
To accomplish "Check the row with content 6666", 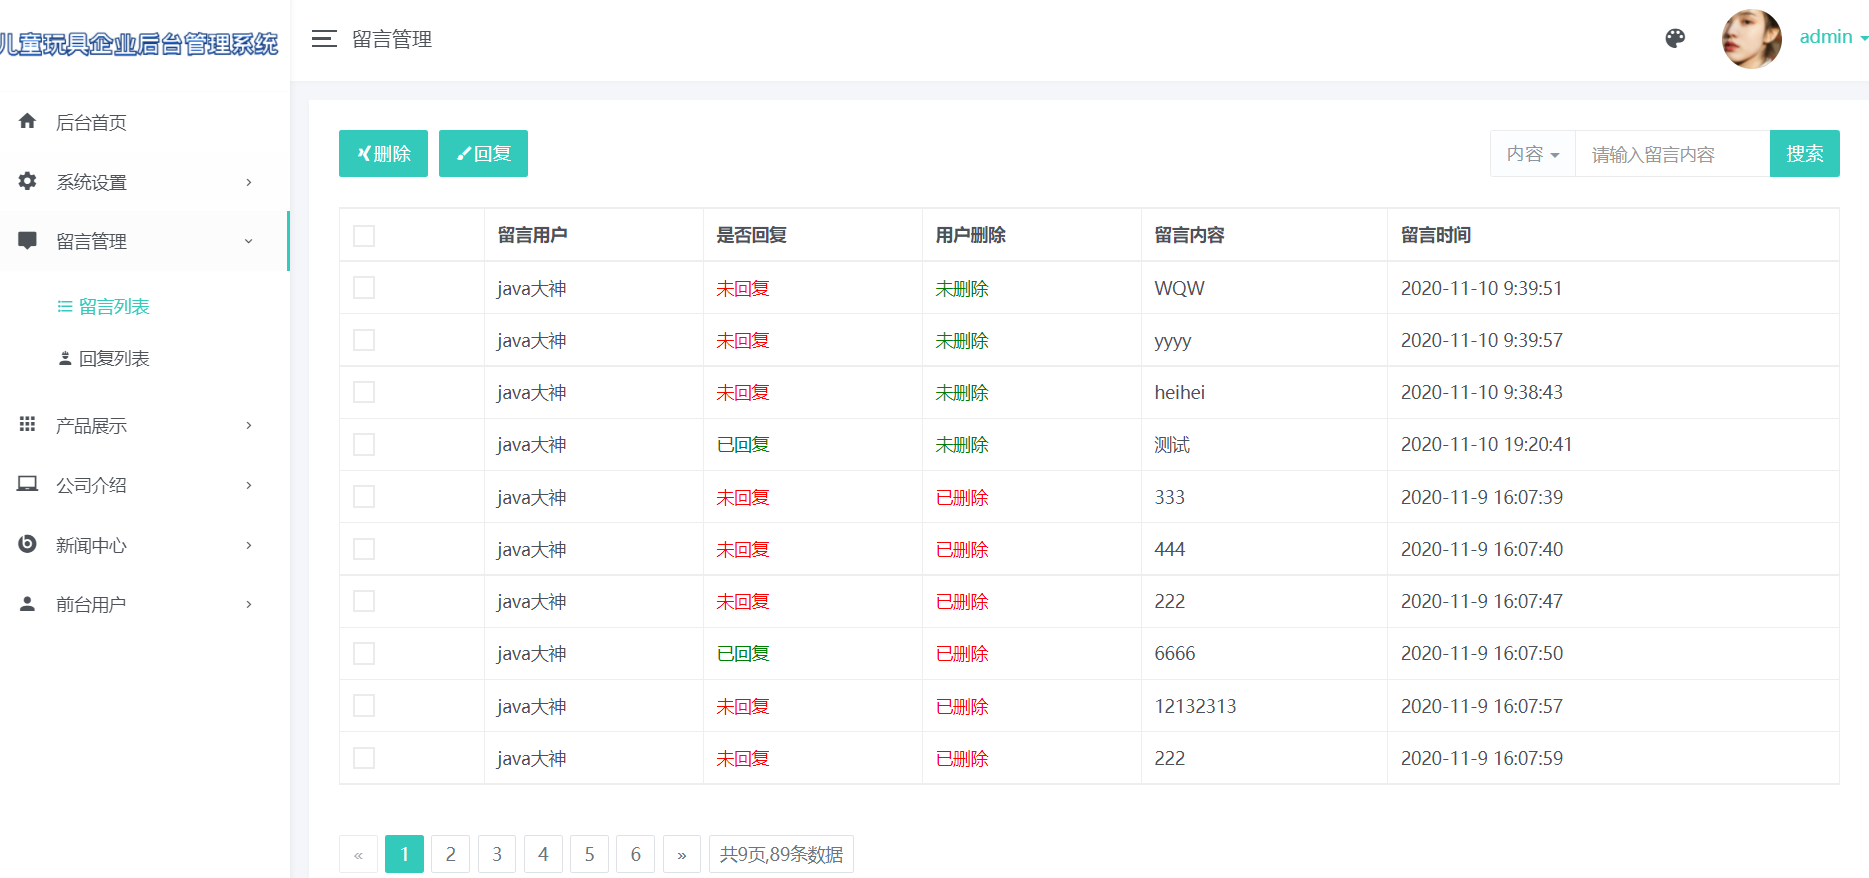I will coord(364,653).
